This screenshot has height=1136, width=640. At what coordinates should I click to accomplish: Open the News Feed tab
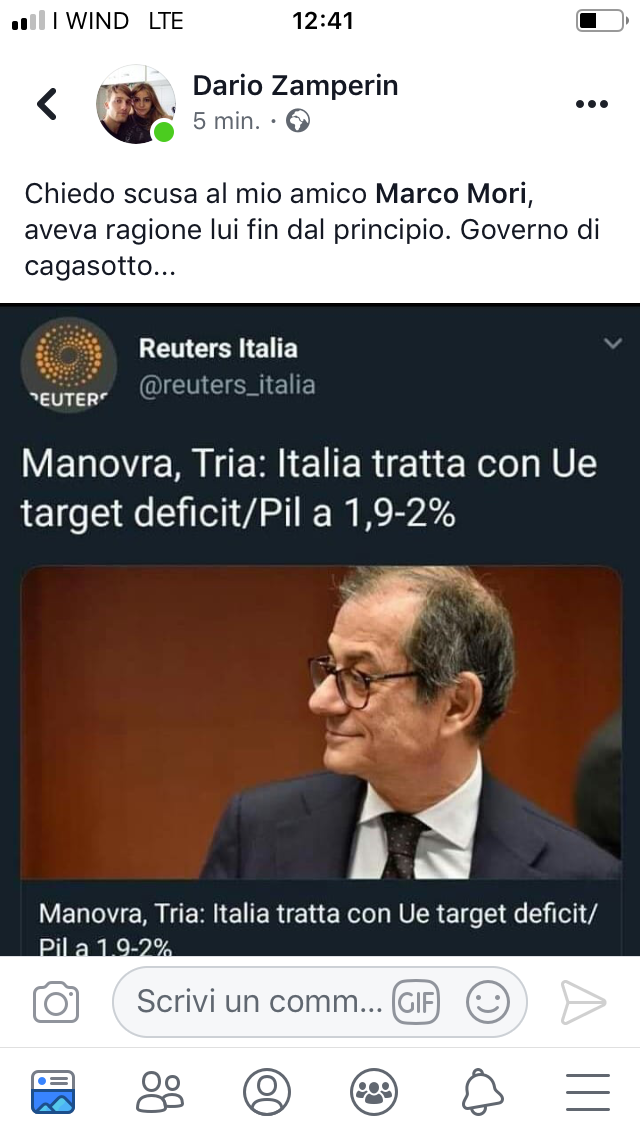[x=53, y=1092]
